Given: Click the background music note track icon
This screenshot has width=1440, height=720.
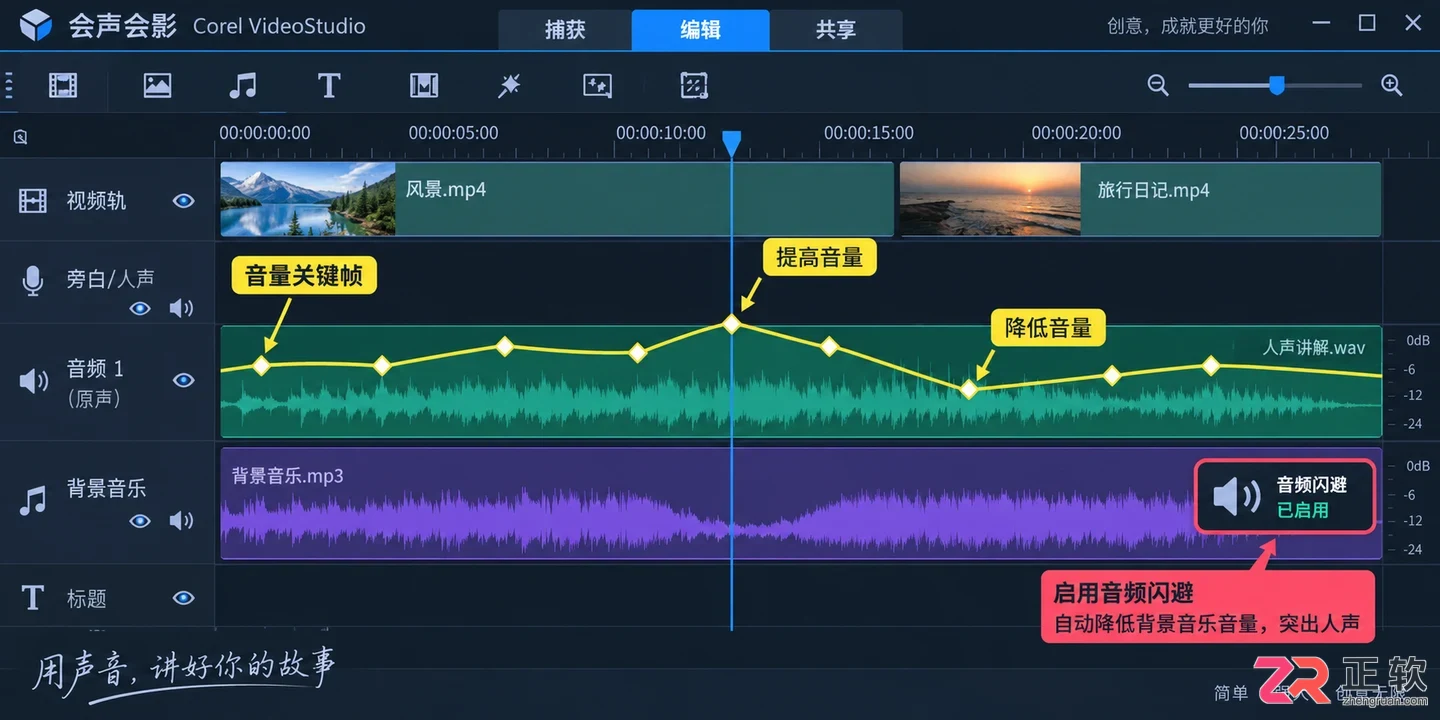Looking at the screenshot, I should 33,500.
